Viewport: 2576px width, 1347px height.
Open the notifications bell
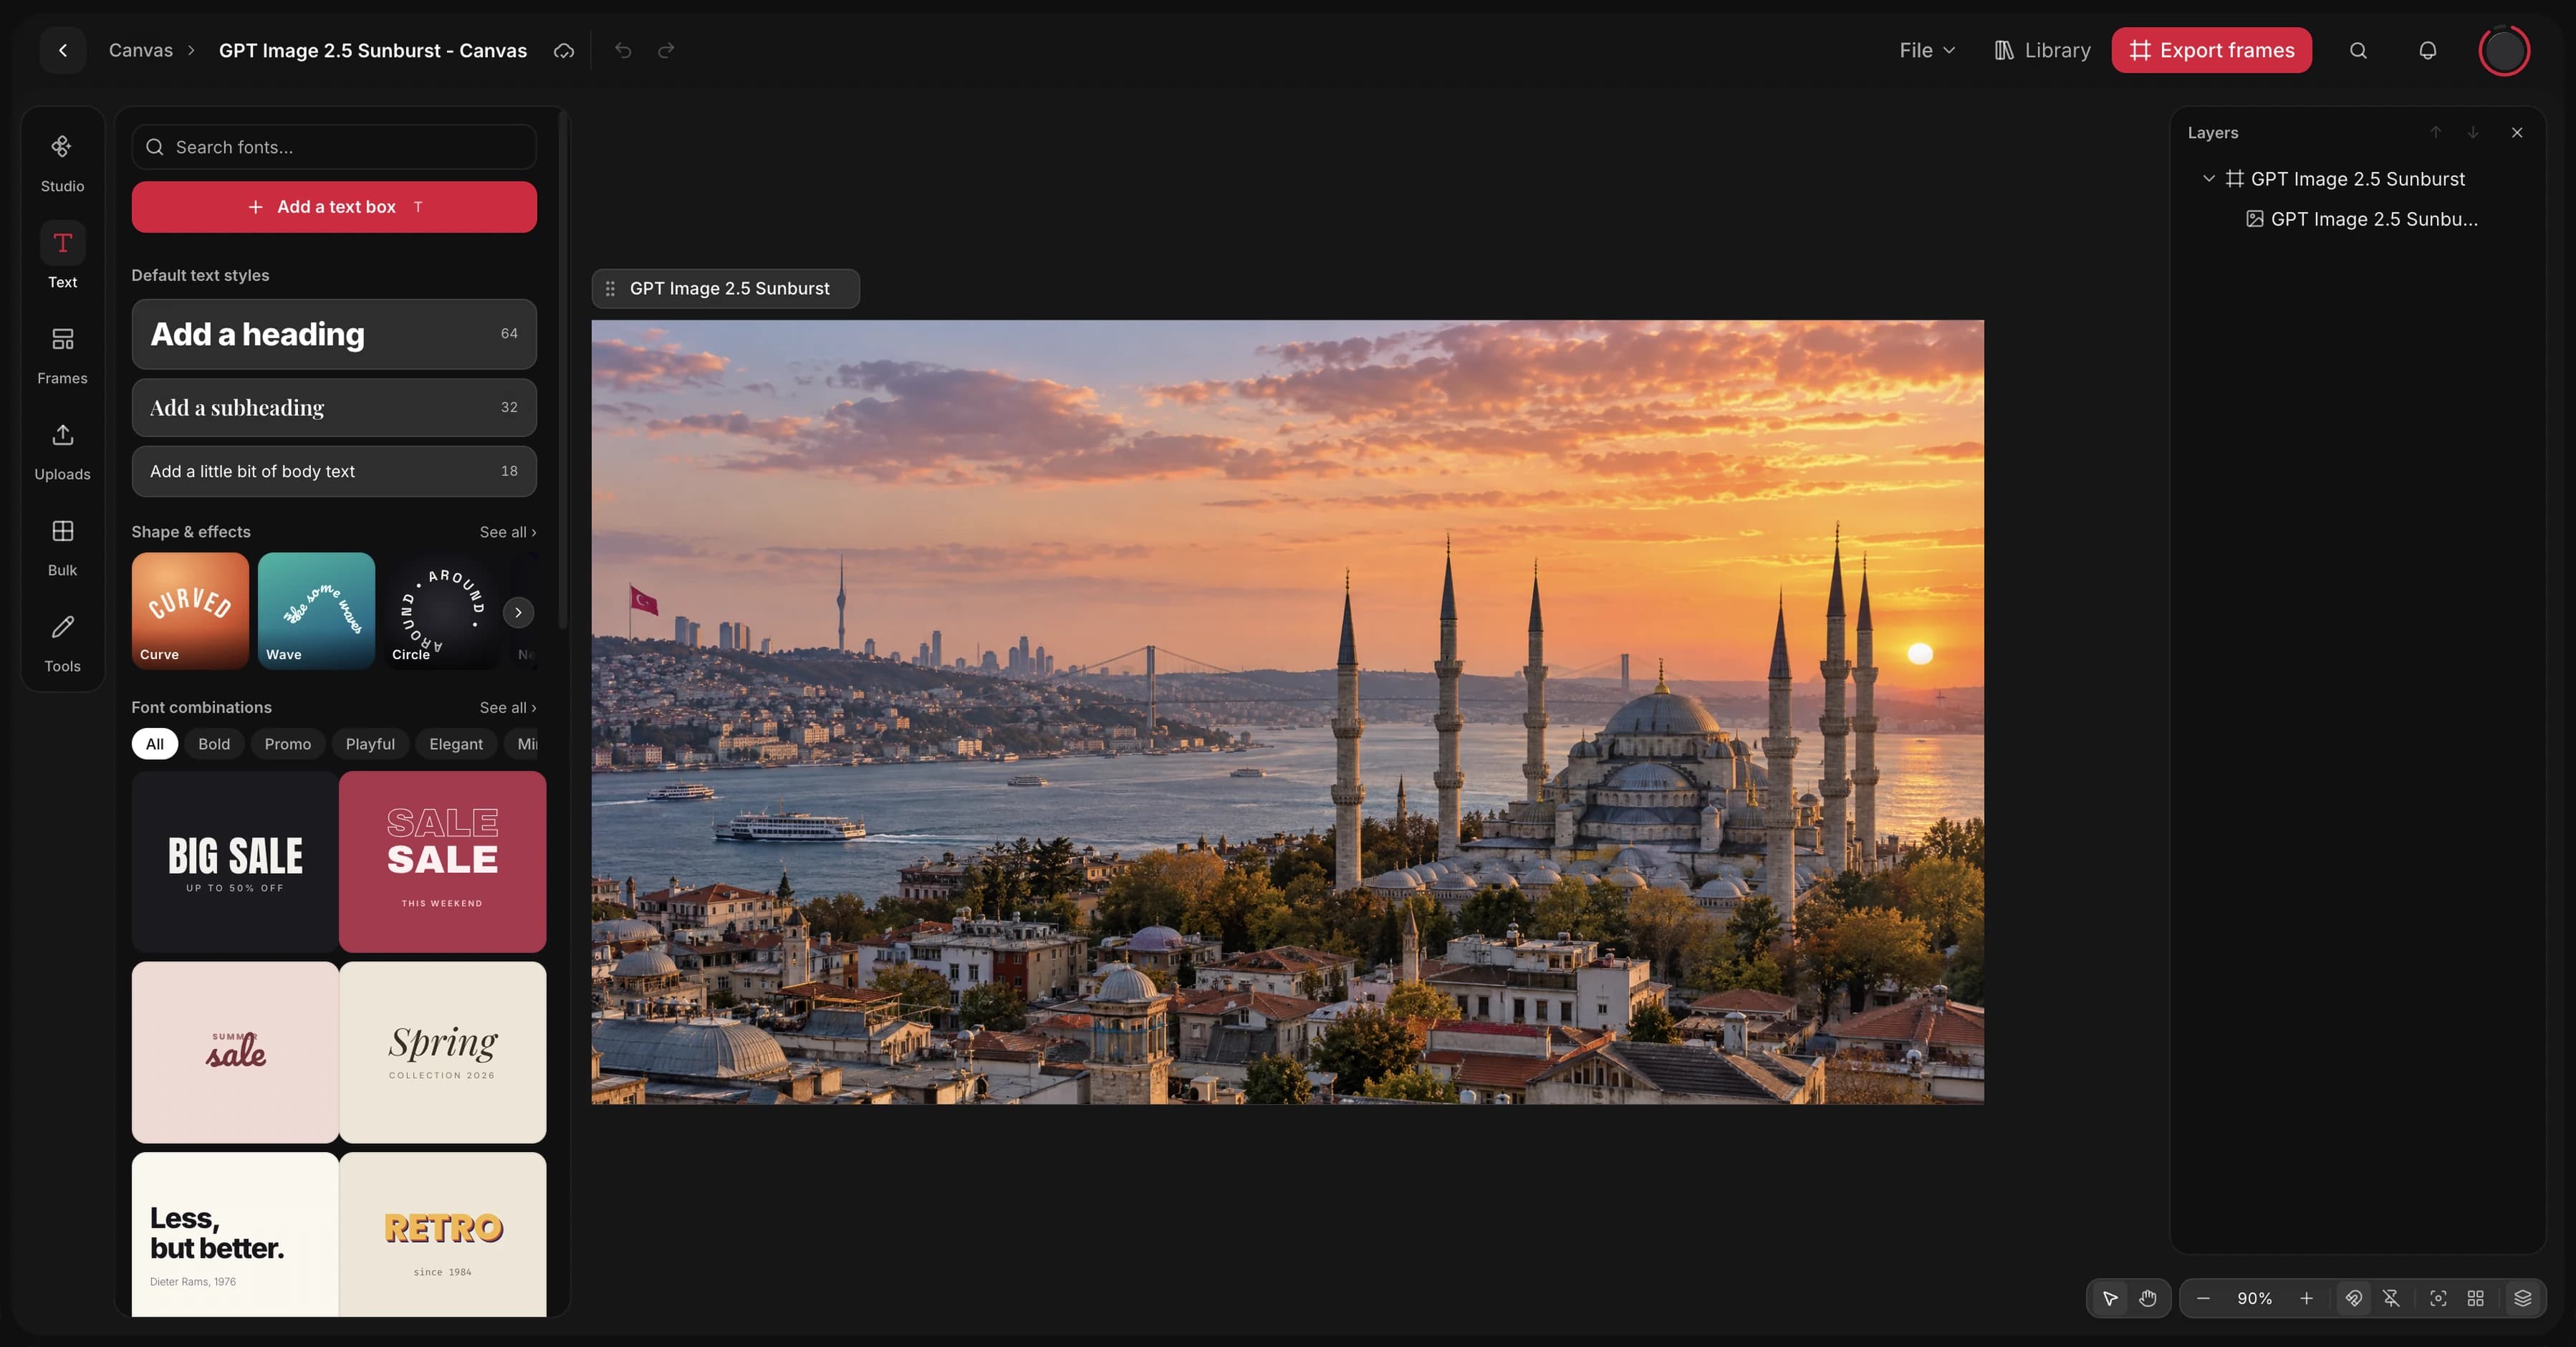tap(2427, 50)
